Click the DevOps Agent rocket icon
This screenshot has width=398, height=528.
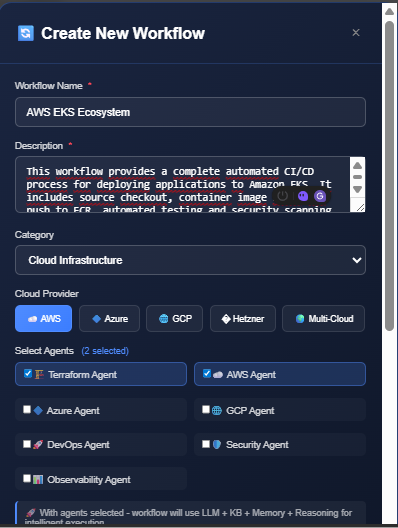point(38,445)
